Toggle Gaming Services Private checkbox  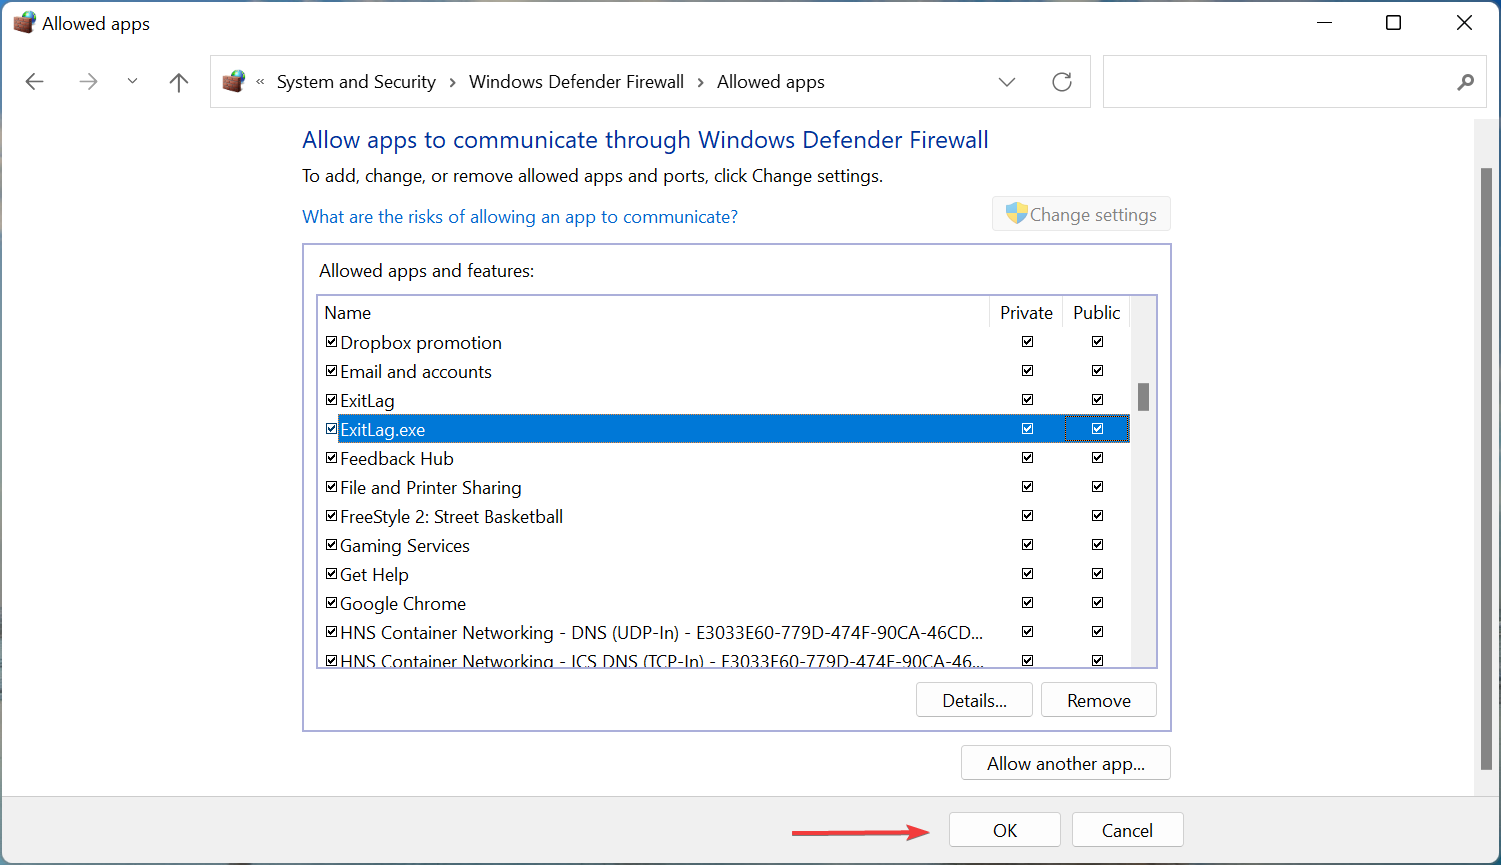[x=1027, y=545]
